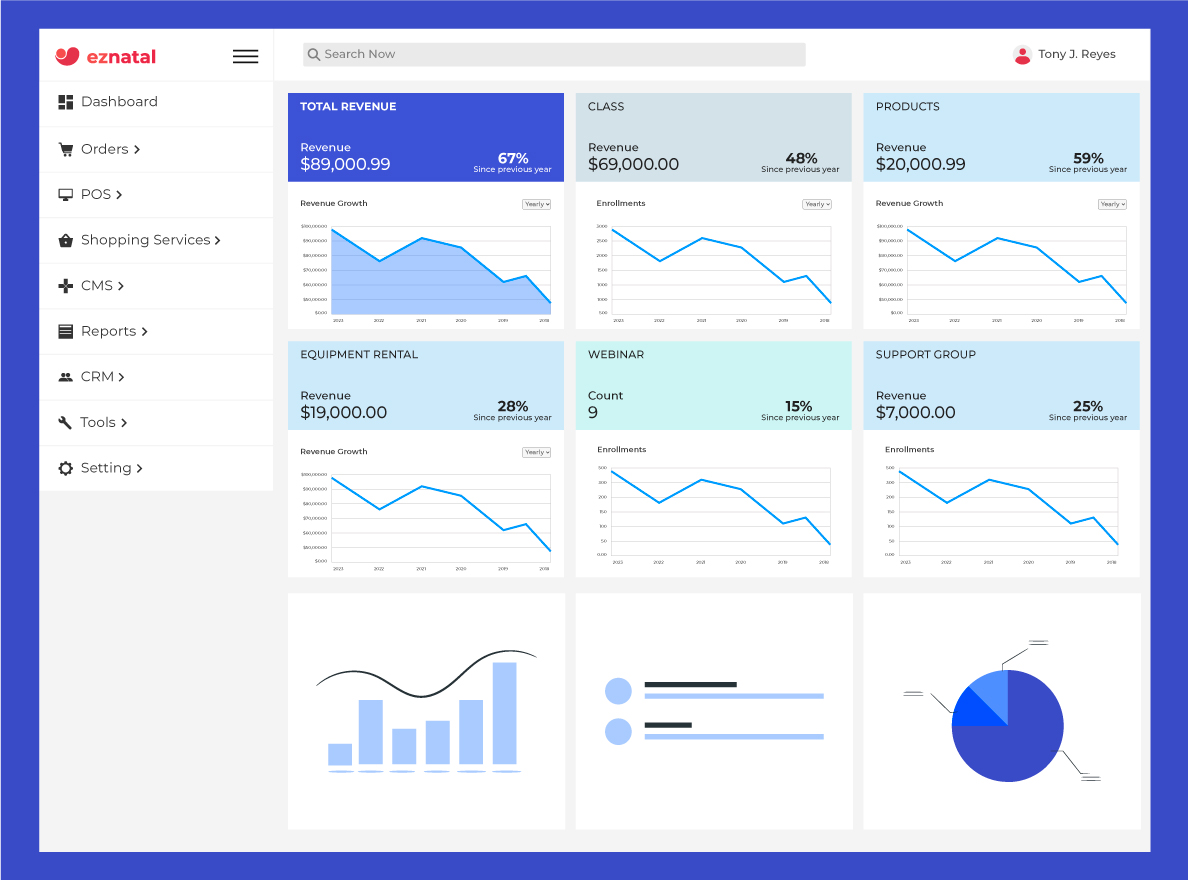Image resolution: width=1188 pixels, height=880 pixels.
Task: Toggle the hamburger menu sidebar button
Action: point(245,57)
